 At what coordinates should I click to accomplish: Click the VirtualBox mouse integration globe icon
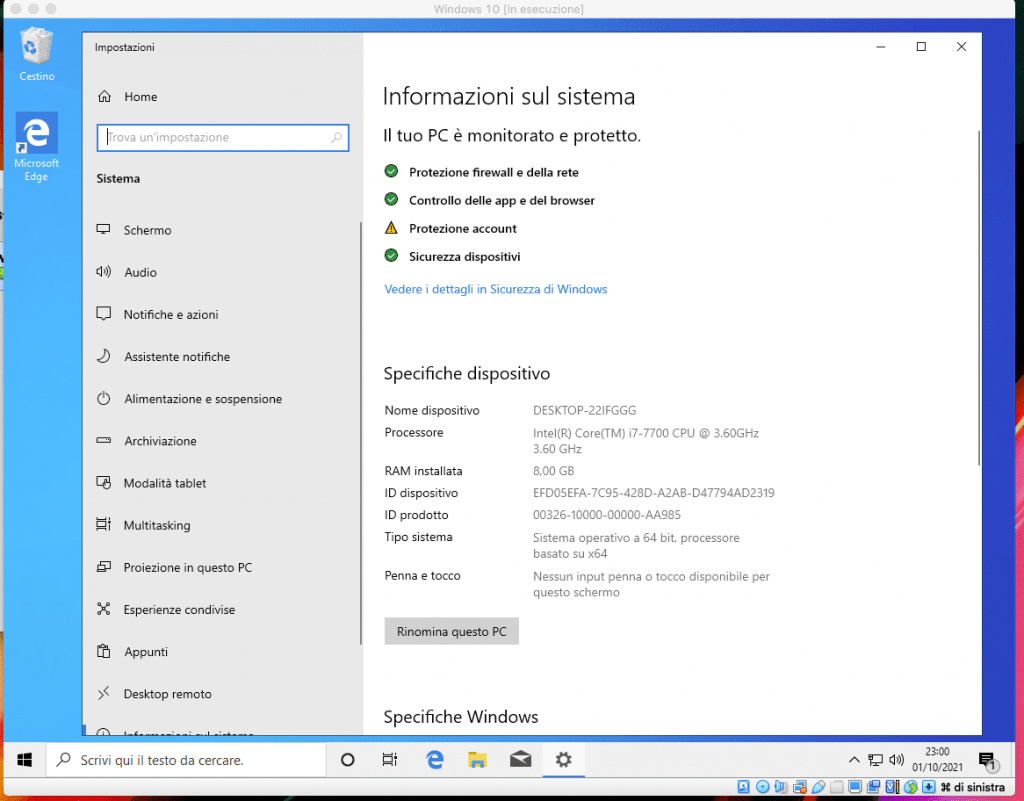pos(910,787)
